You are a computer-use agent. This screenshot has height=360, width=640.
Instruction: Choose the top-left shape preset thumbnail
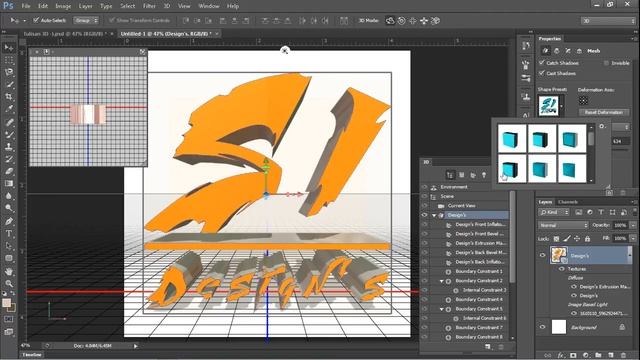[x=512, y=139]
